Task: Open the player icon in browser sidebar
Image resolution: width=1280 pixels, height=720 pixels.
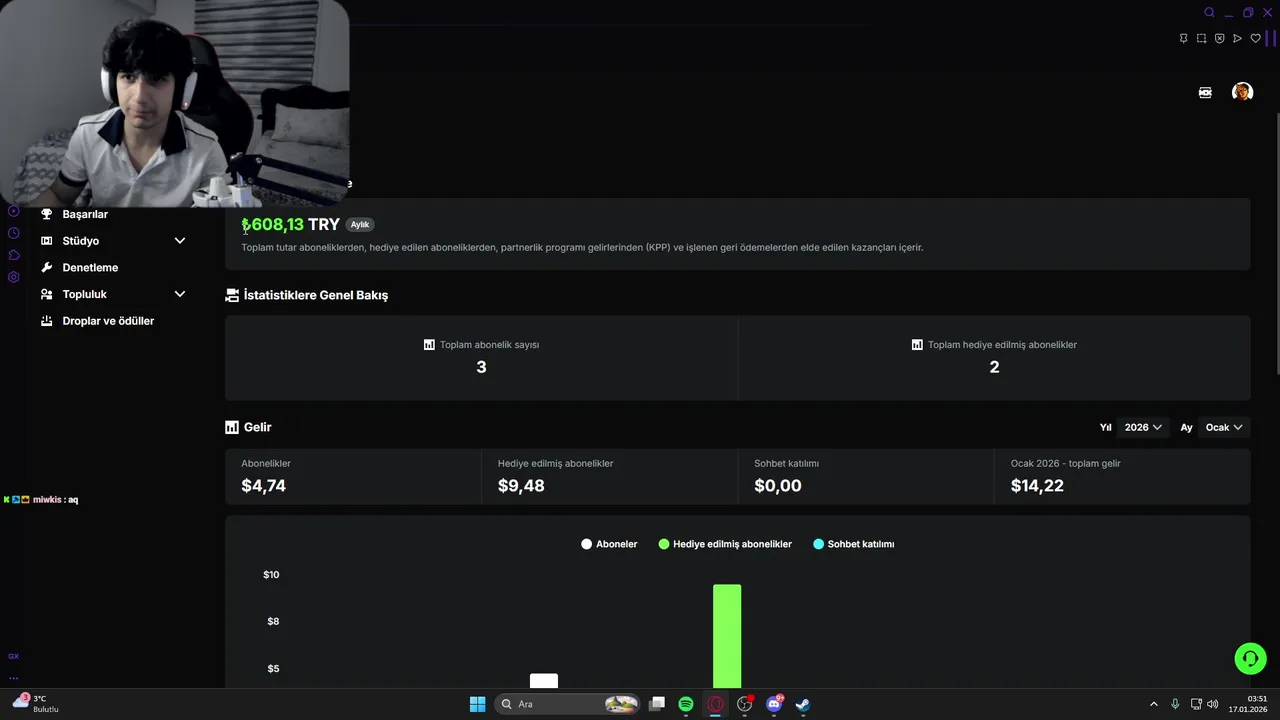Action: click(13, 211)
